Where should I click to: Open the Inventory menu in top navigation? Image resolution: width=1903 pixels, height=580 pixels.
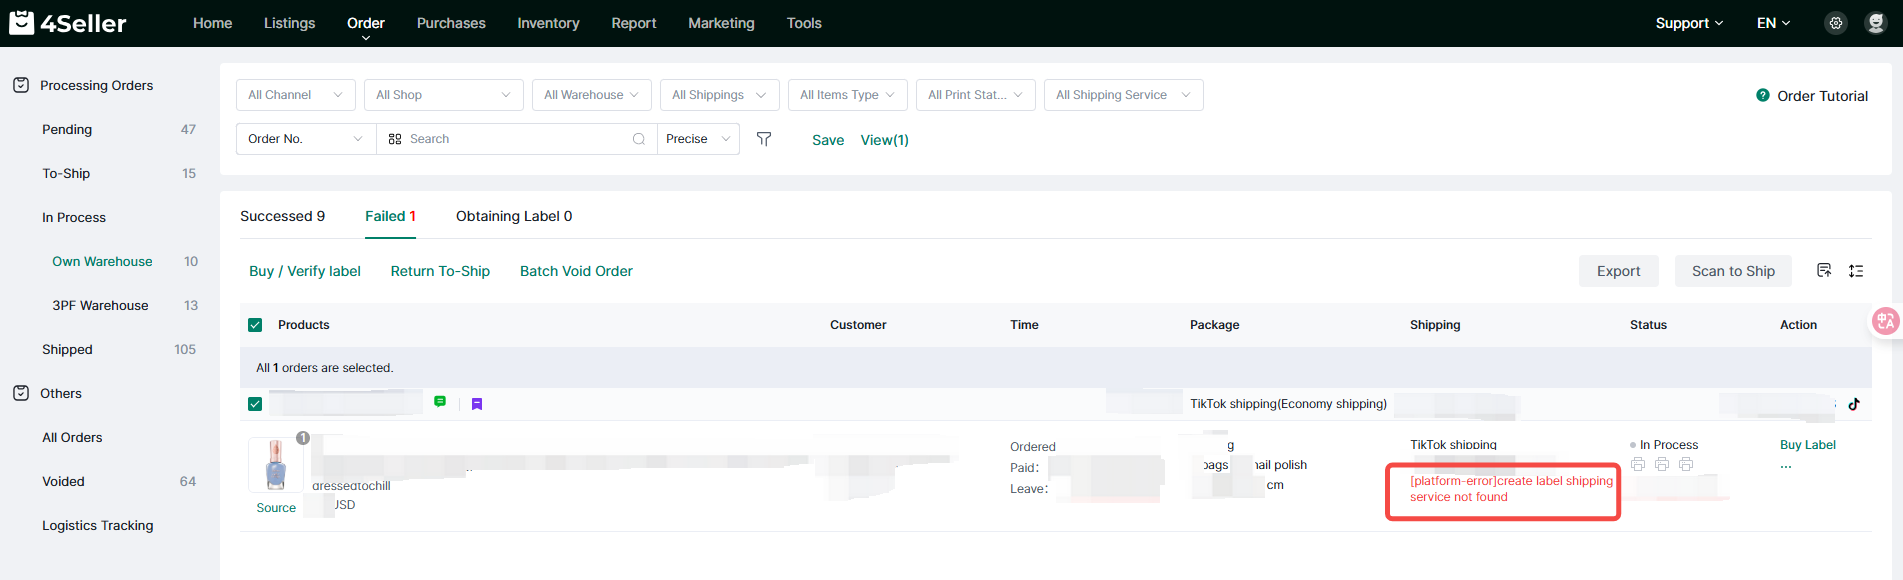coord(548,23)
